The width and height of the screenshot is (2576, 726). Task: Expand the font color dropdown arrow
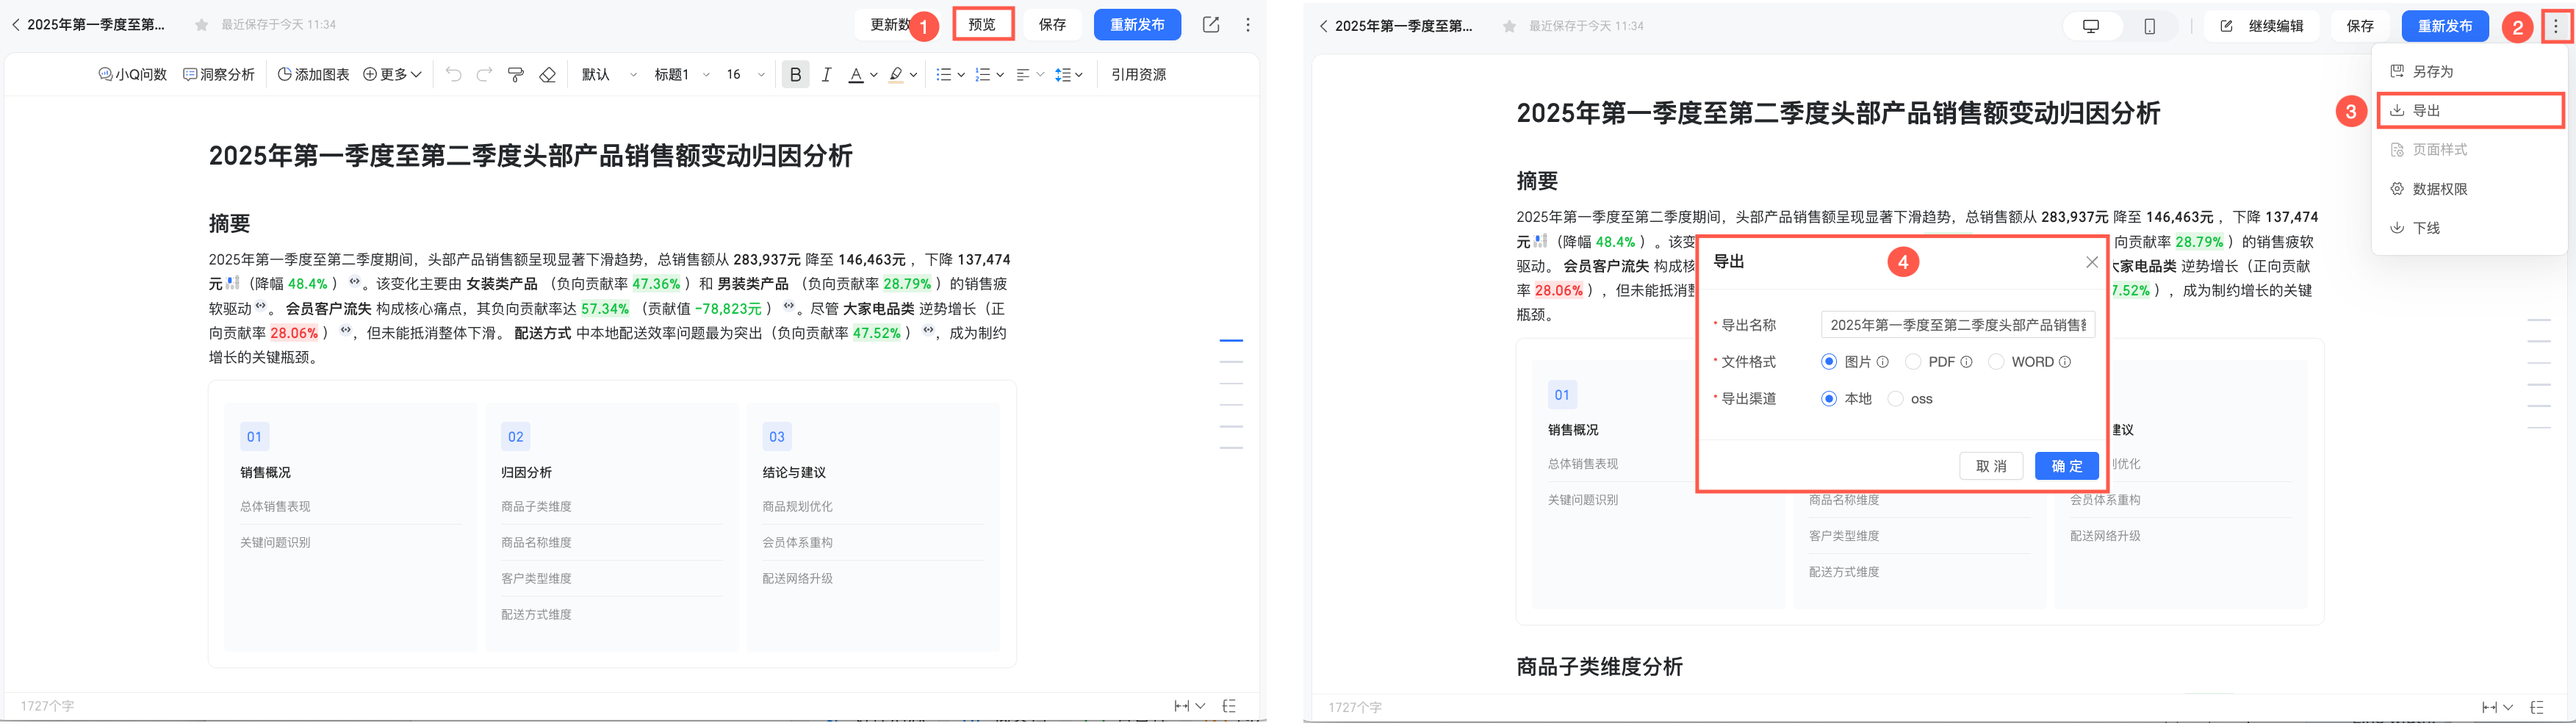(x=873, y=75)
